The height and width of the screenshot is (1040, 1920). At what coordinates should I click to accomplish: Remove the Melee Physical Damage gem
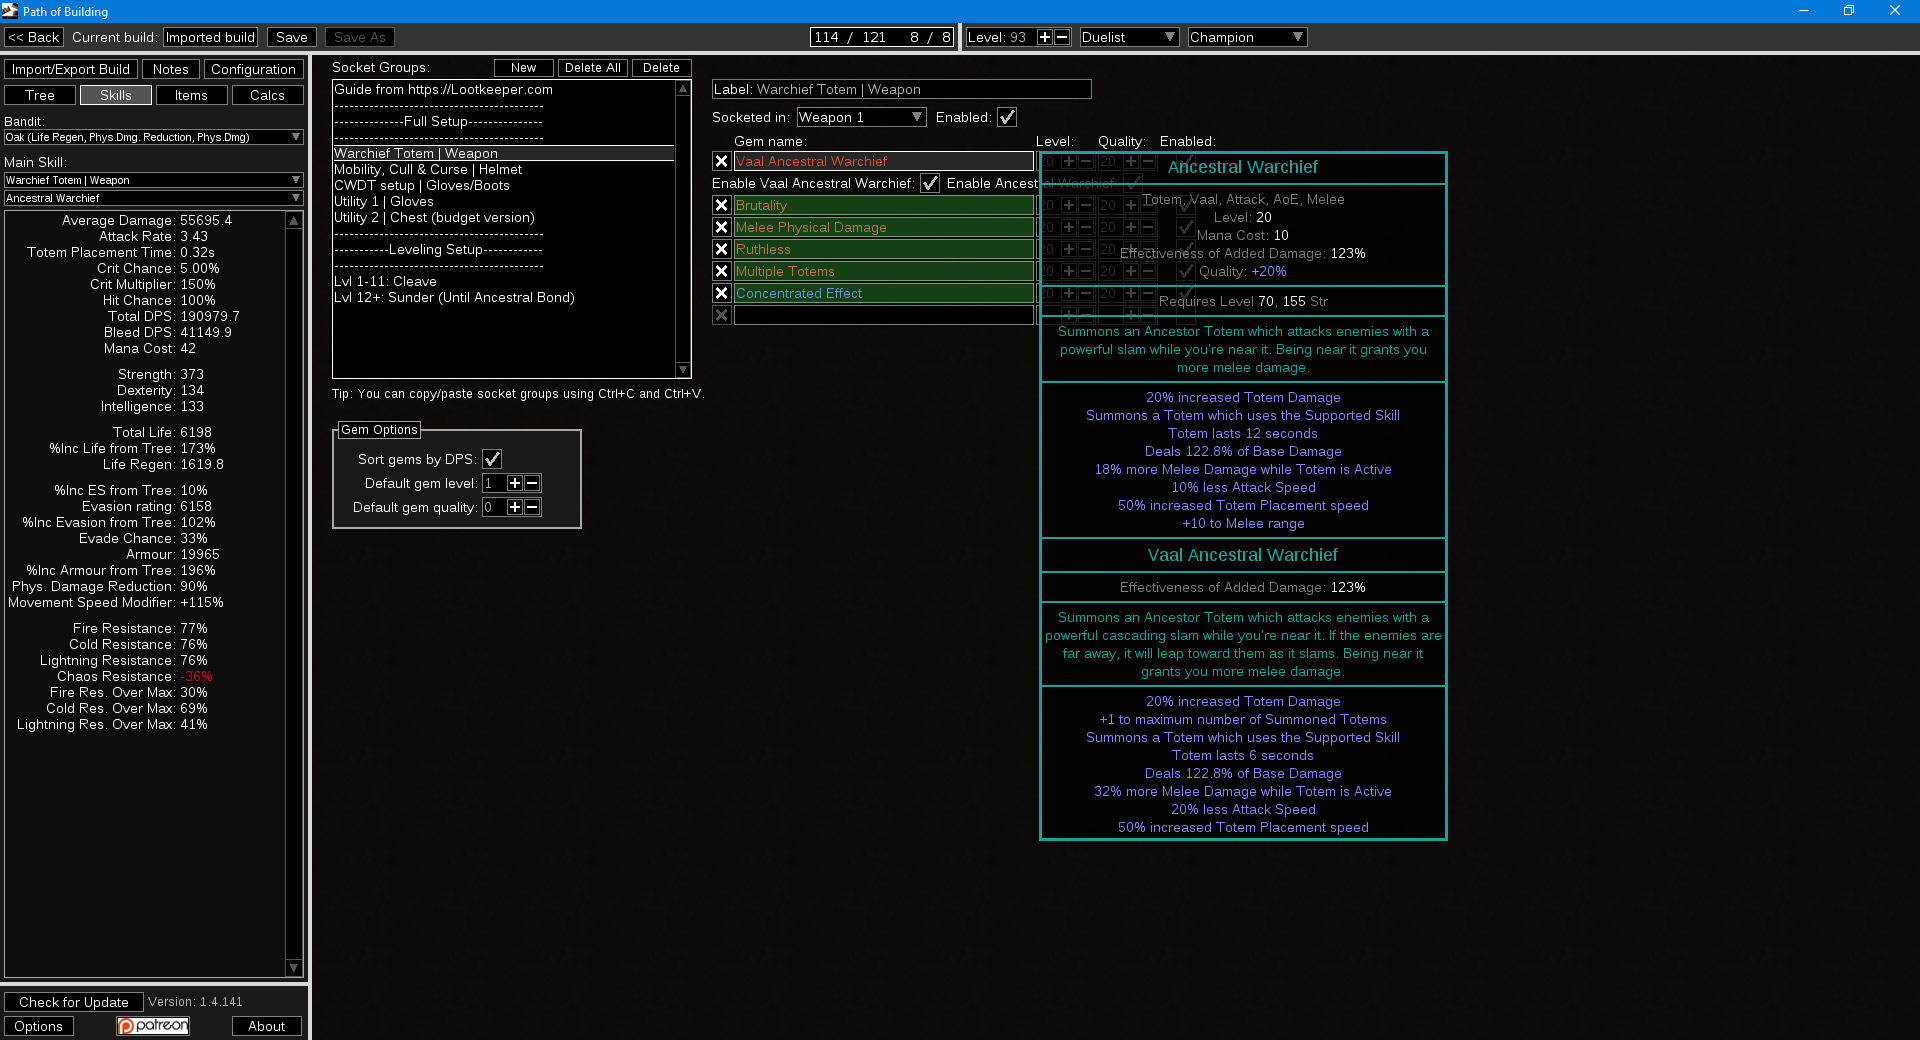click(721, 227)
